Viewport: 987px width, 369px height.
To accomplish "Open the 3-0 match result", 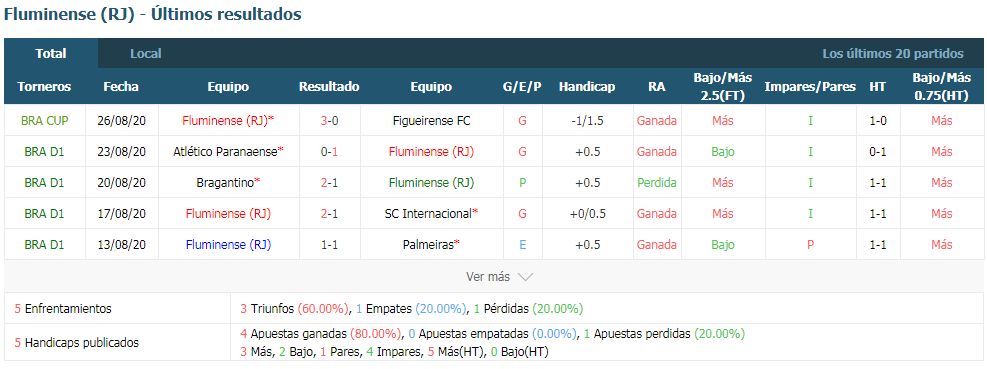I will tap(329, 121).
